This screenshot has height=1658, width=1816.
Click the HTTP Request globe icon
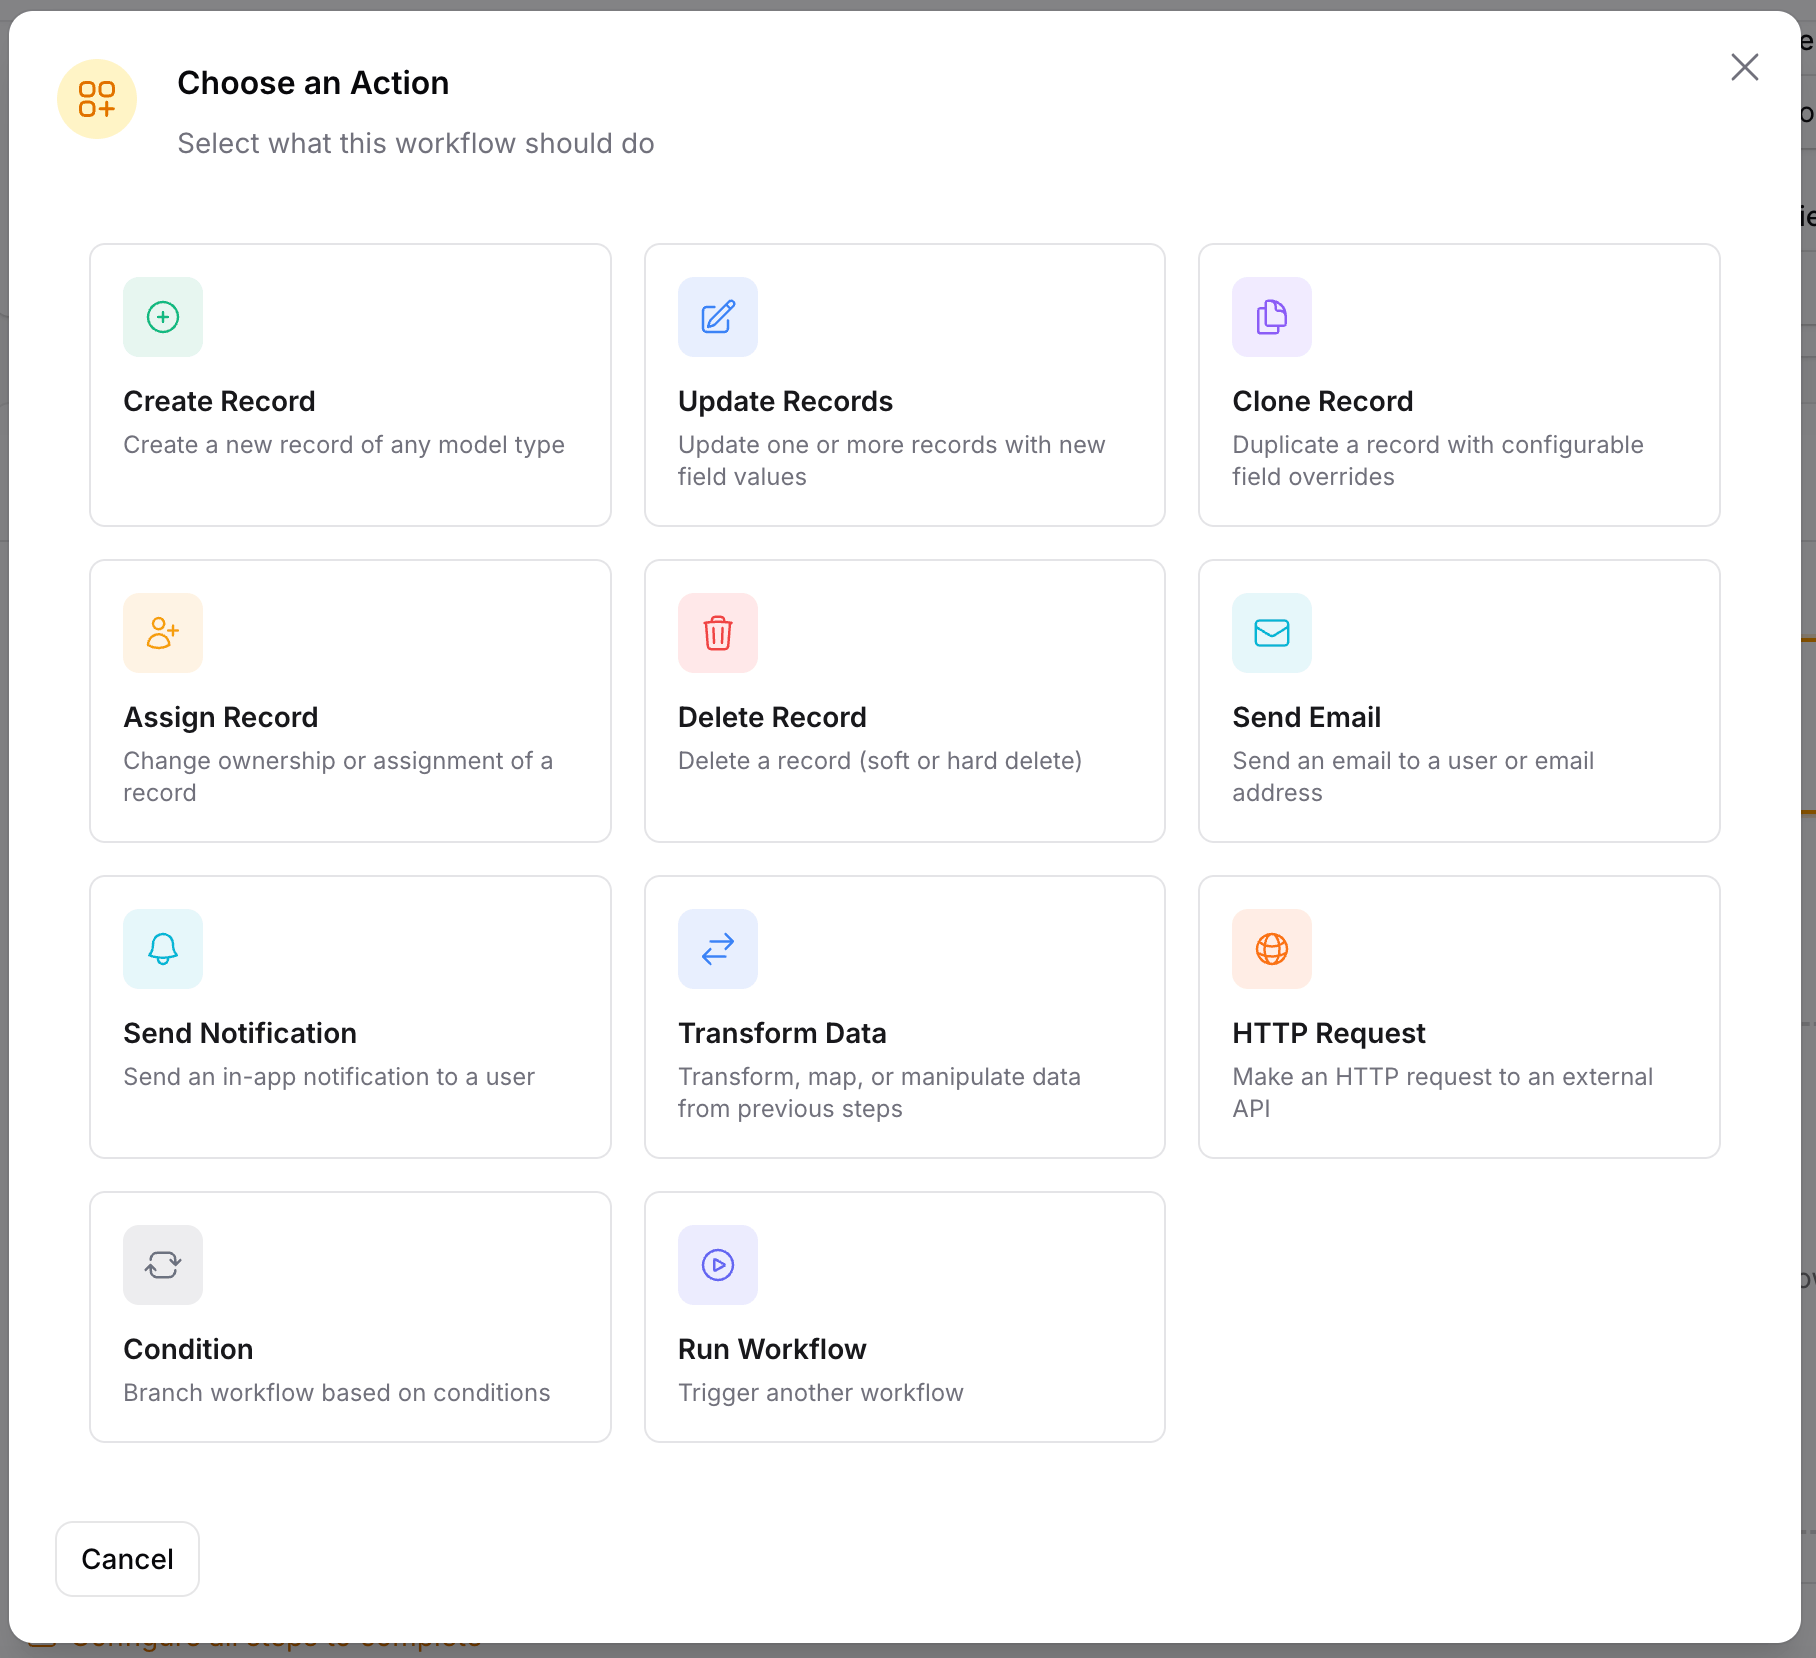[1271, 948]
